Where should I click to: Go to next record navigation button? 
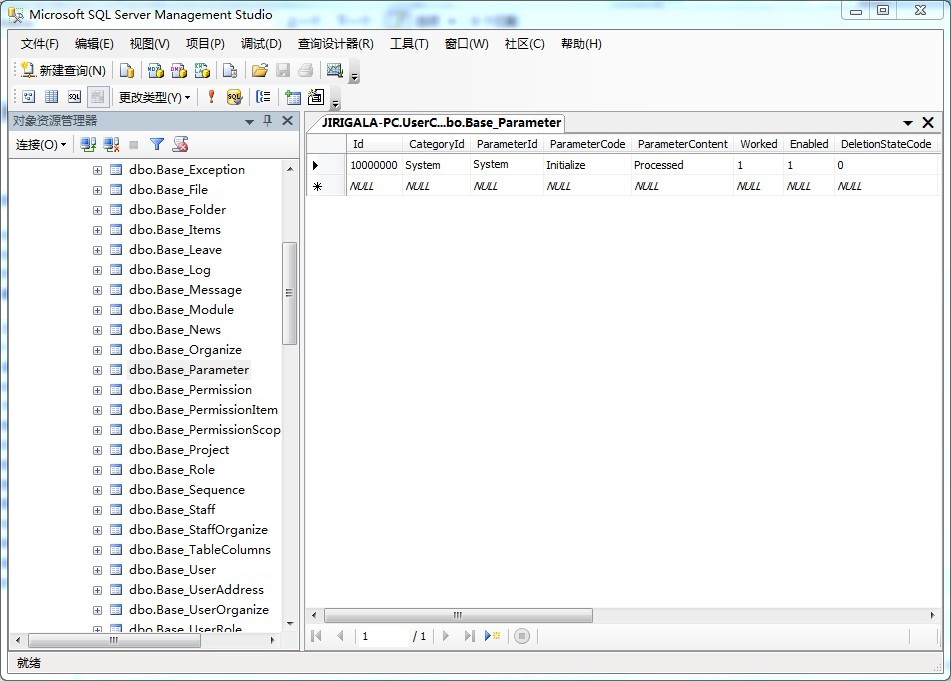446,636
